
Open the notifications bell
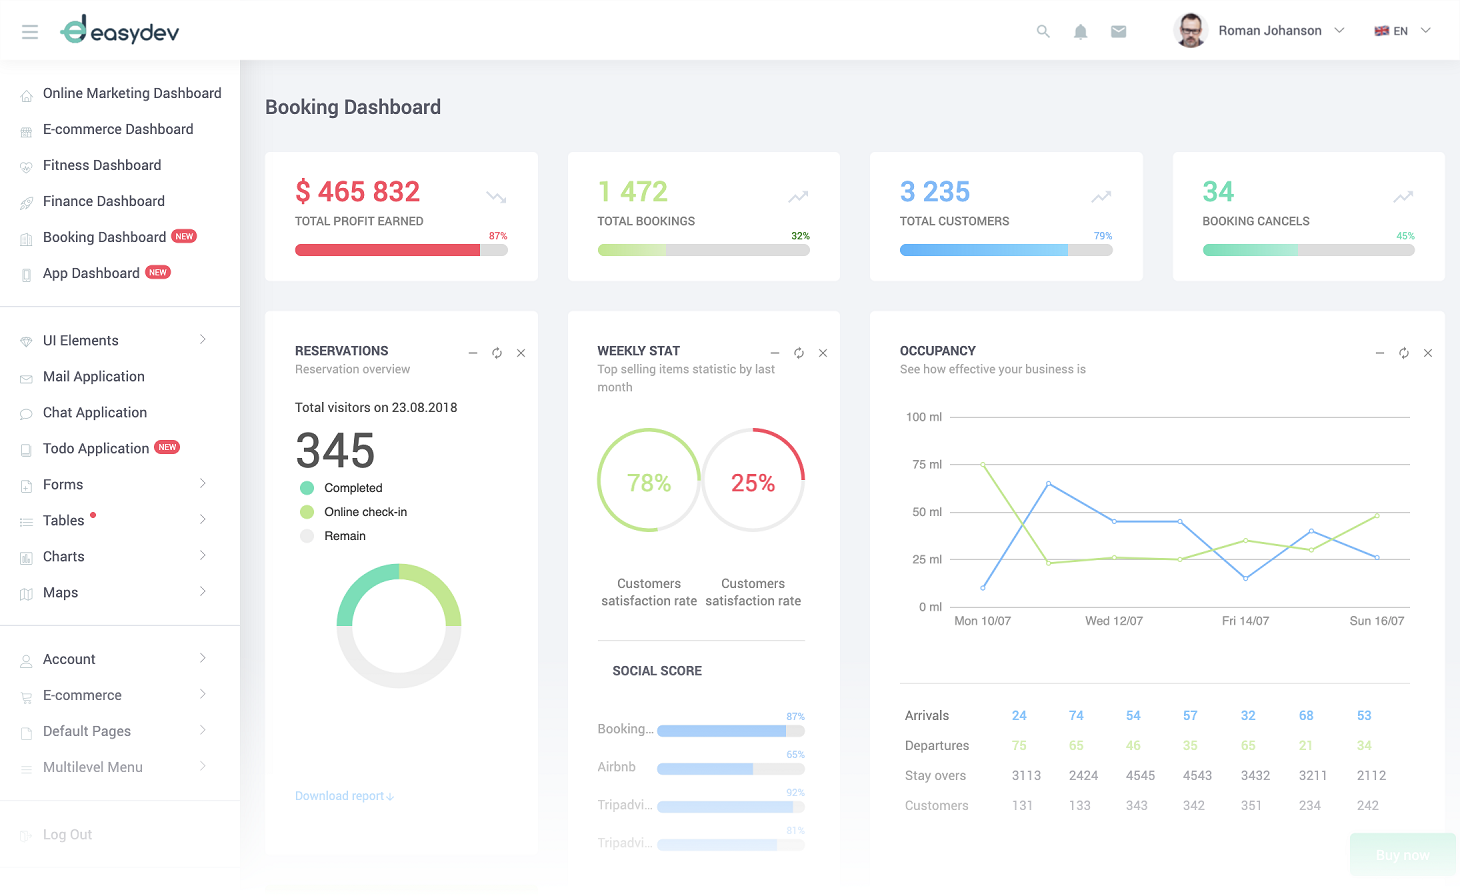click(1080, 32)
